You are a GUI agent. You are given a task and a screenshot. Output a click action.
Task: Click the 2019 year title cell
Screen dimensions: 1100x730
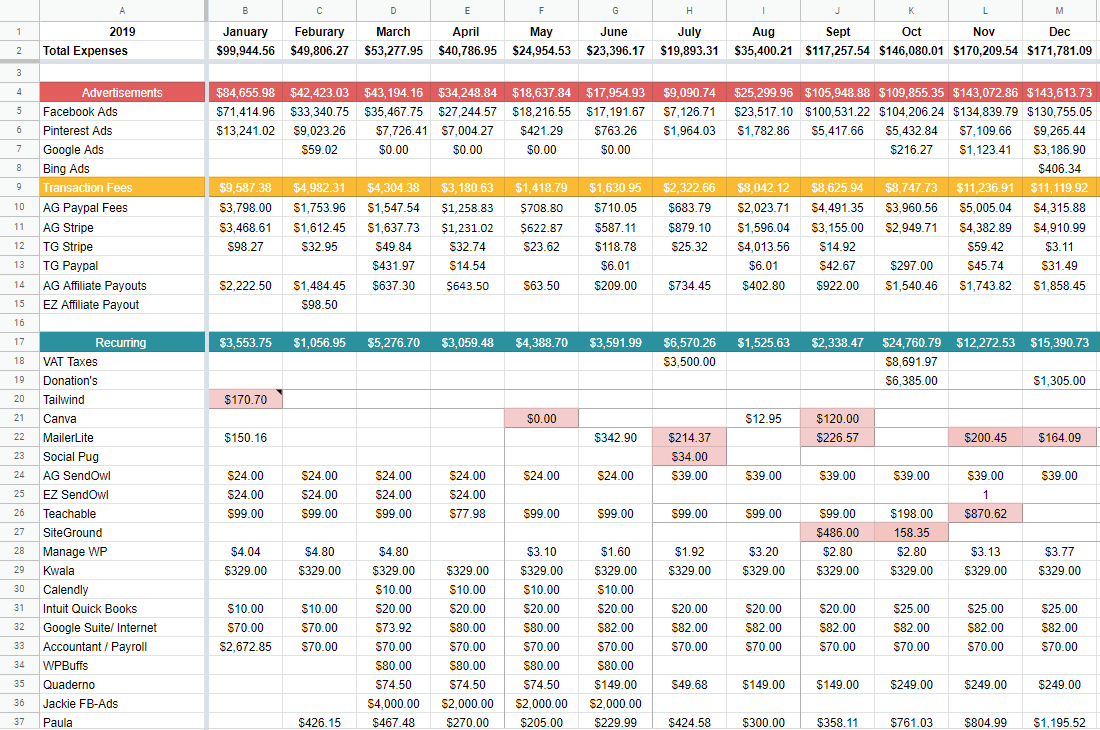tap(122, 32)
